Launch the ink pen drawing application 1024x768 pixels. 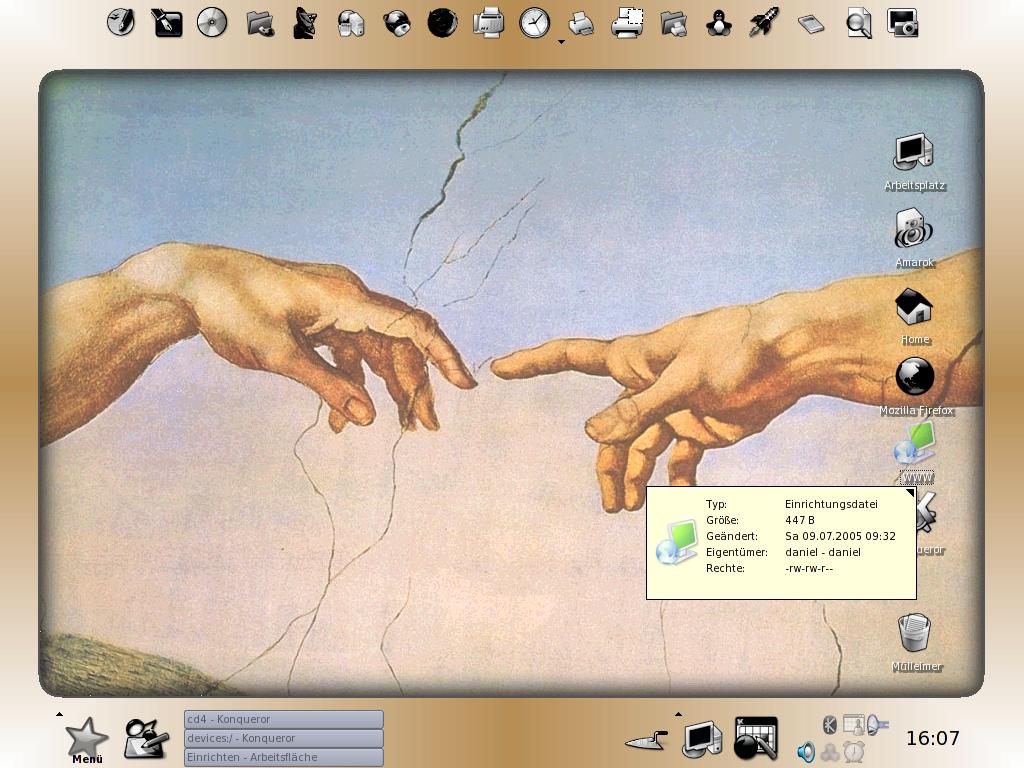pos(167,23)
